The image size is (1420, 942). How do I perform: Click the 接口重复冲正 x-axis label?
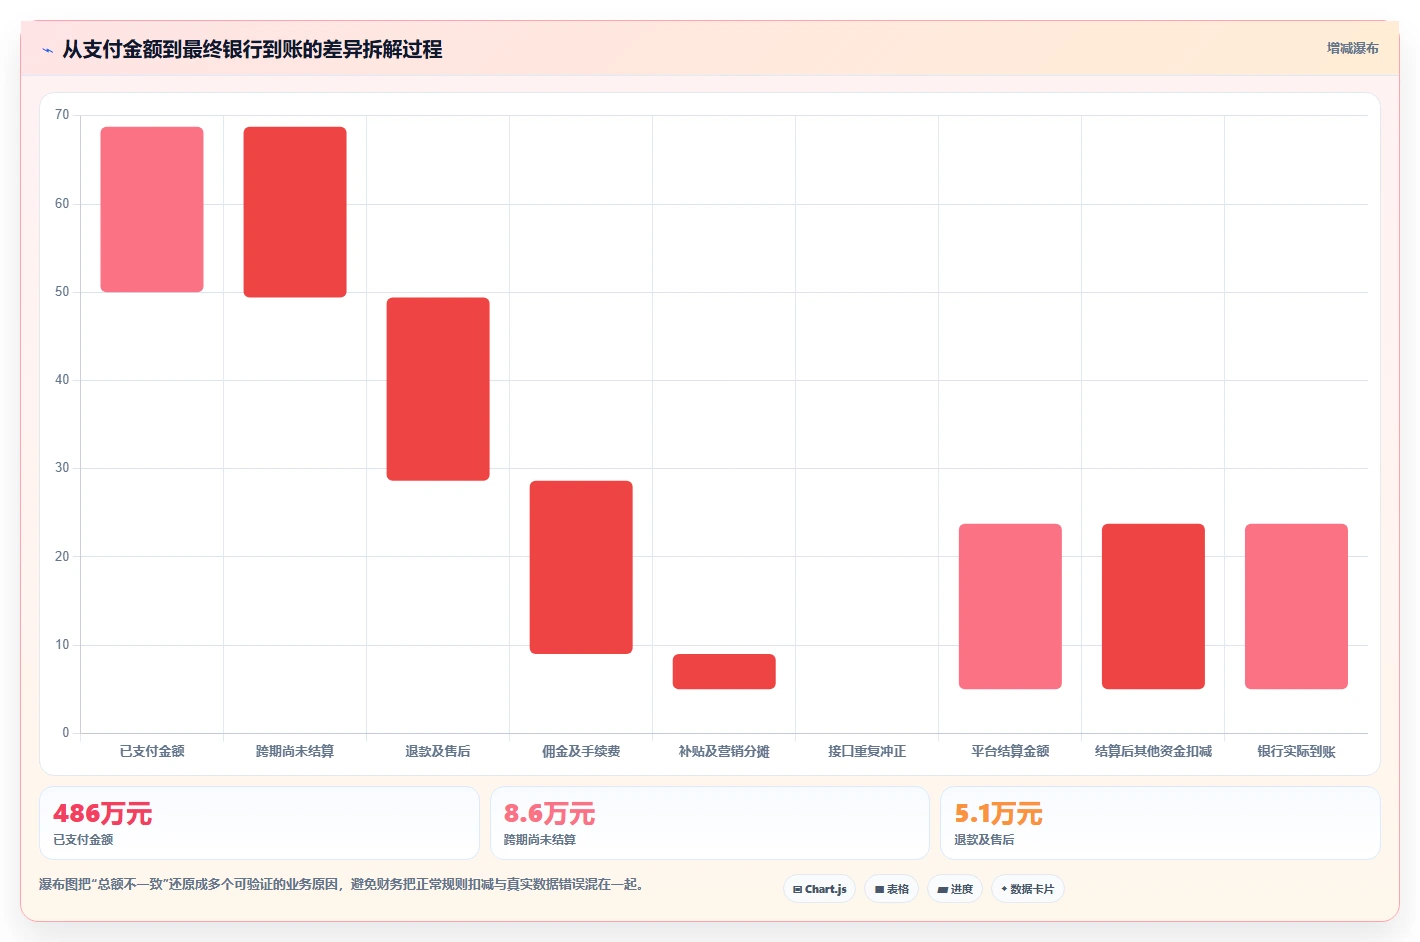tap(867, 751)
